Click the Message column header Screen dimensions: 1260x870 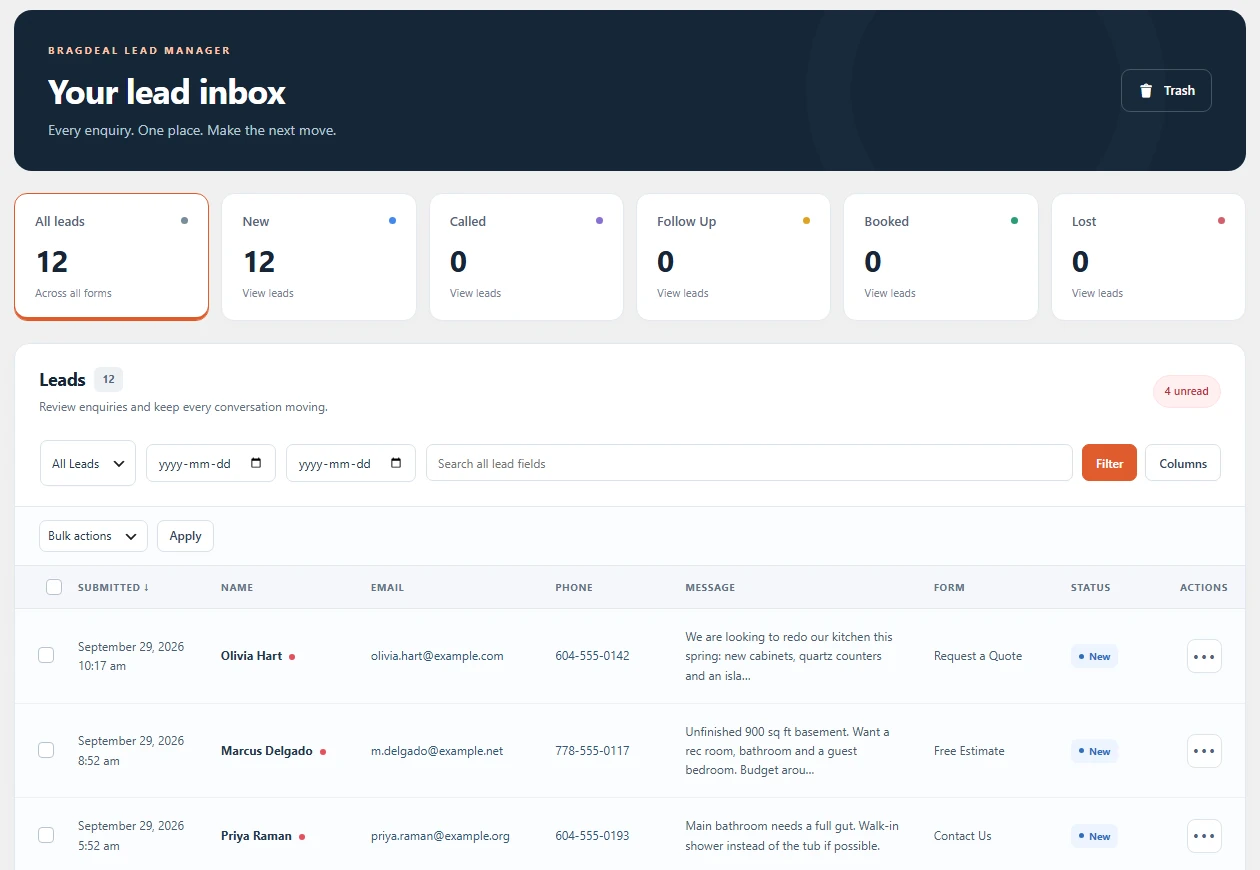pyautogui.click(x=710, y=587)
